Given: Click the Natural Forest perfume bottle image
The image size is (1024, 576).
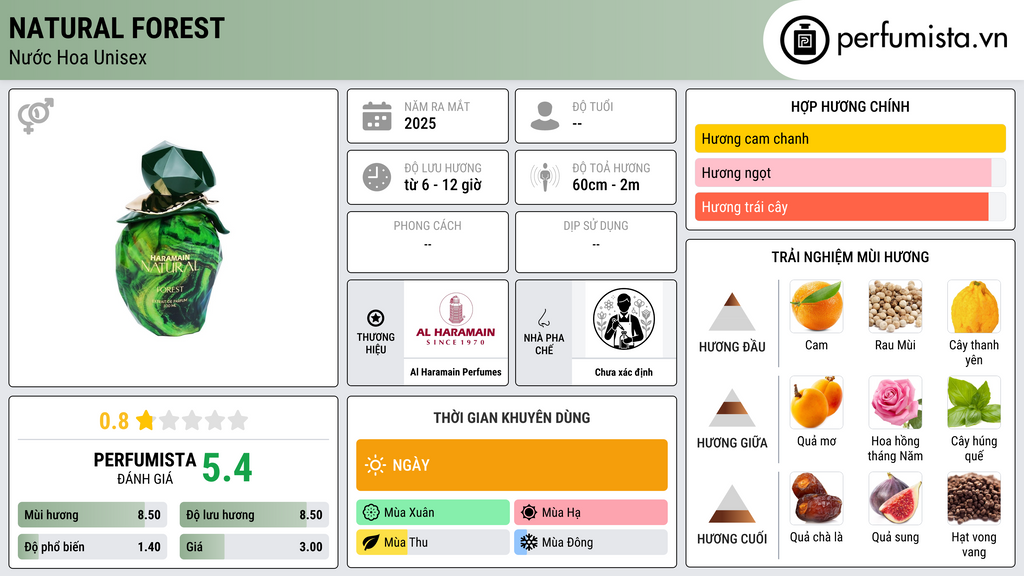Looking at the screenshot, I should [172, 239].
